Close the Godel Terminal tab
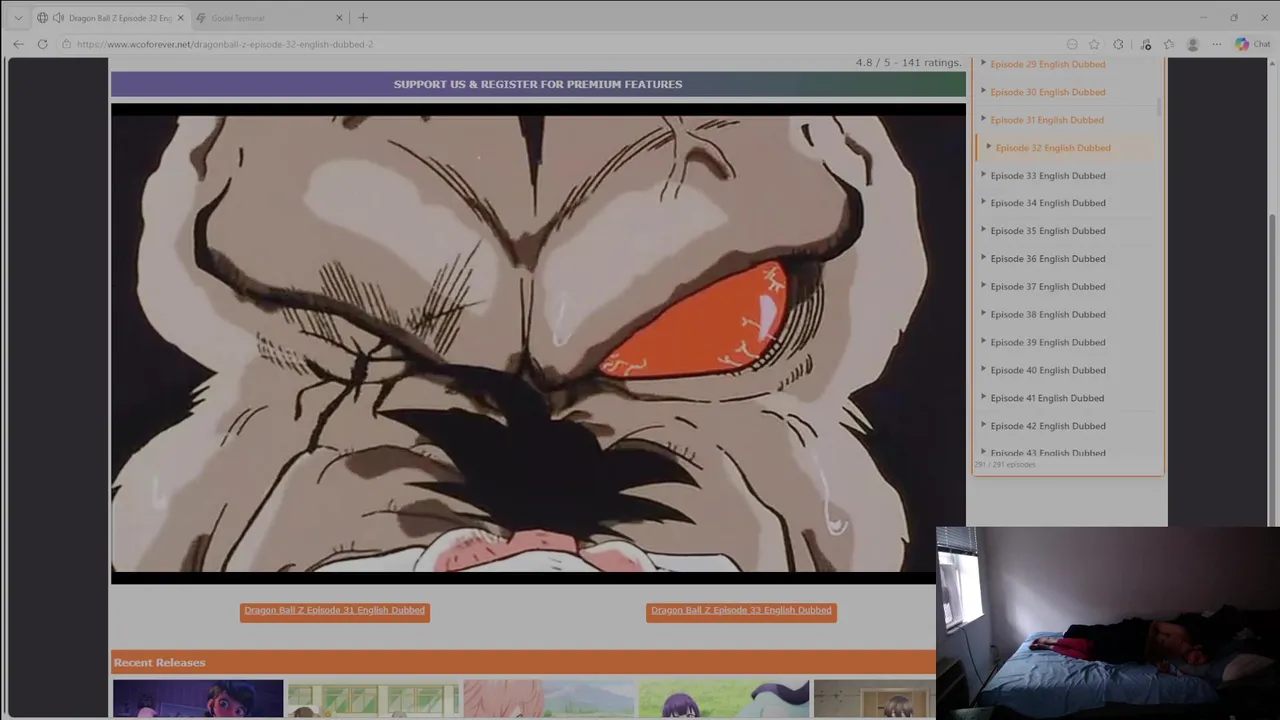Image resolution: width=1280 pixels, height=720 pixels. pos(339,18)
